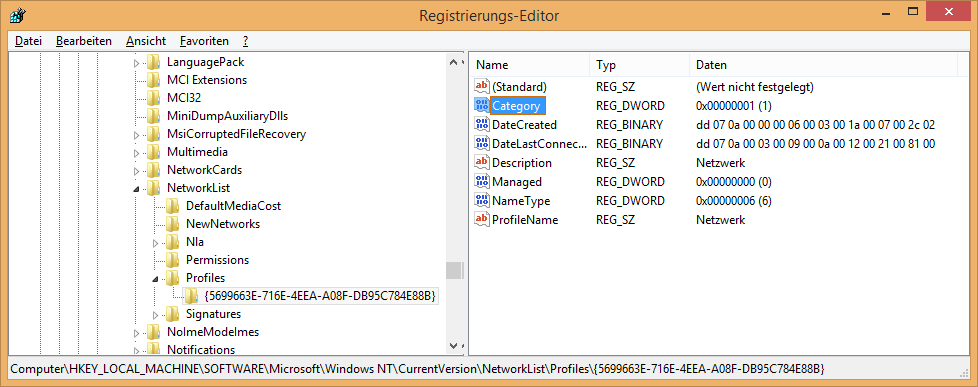The width and height of the screenshot is (978, 387).
Task: Click the registry path in status bar
Action: [418, 369]
